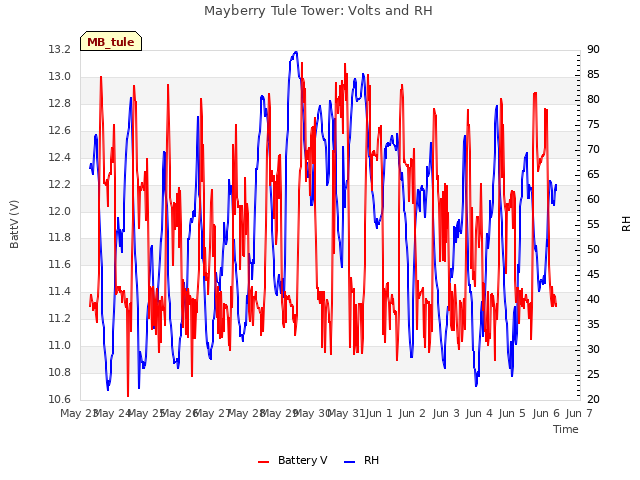
Task: Click the 90 right axis tick
Action: 593,50
